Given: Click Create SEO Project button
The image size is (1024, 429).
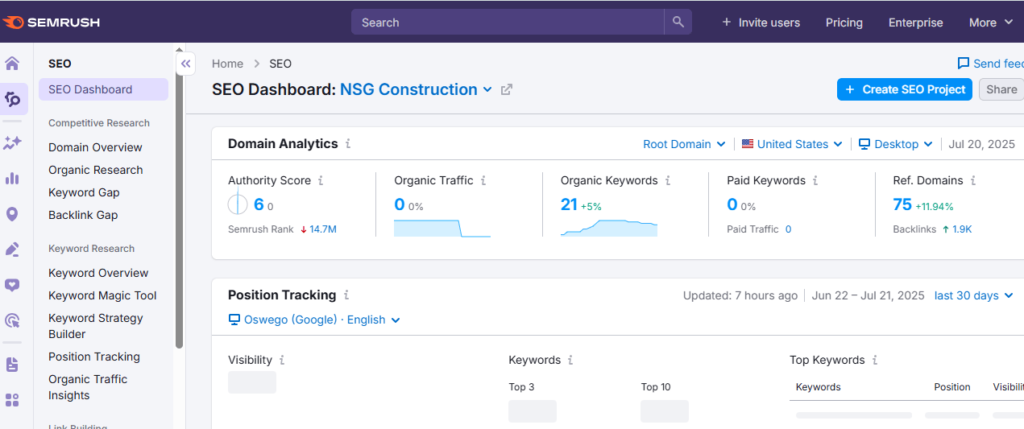Looking at the screenshot, I should click(x=904, y=89).
